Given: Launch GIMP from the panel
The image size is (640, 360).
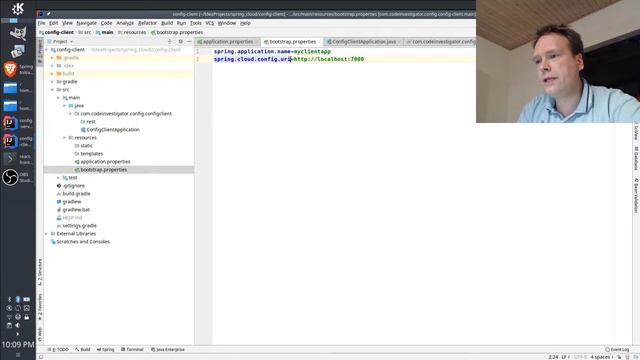Looking at the screenshot, I should pyautogui.click(x=18, y=33).
